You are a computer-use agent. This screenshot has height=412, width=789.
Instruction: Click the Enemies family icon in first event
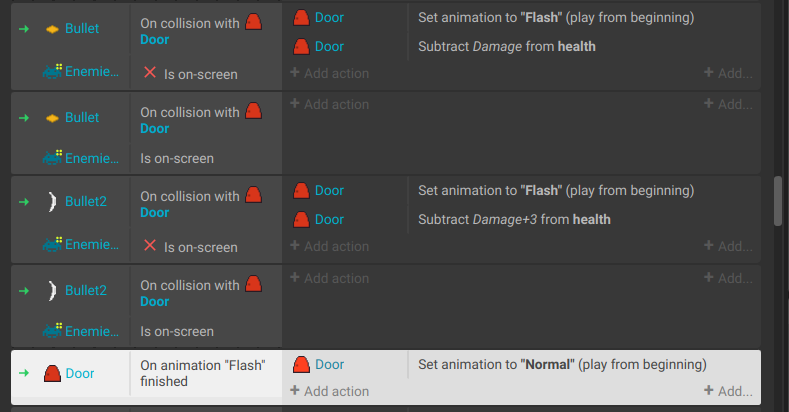click(52, 71)
